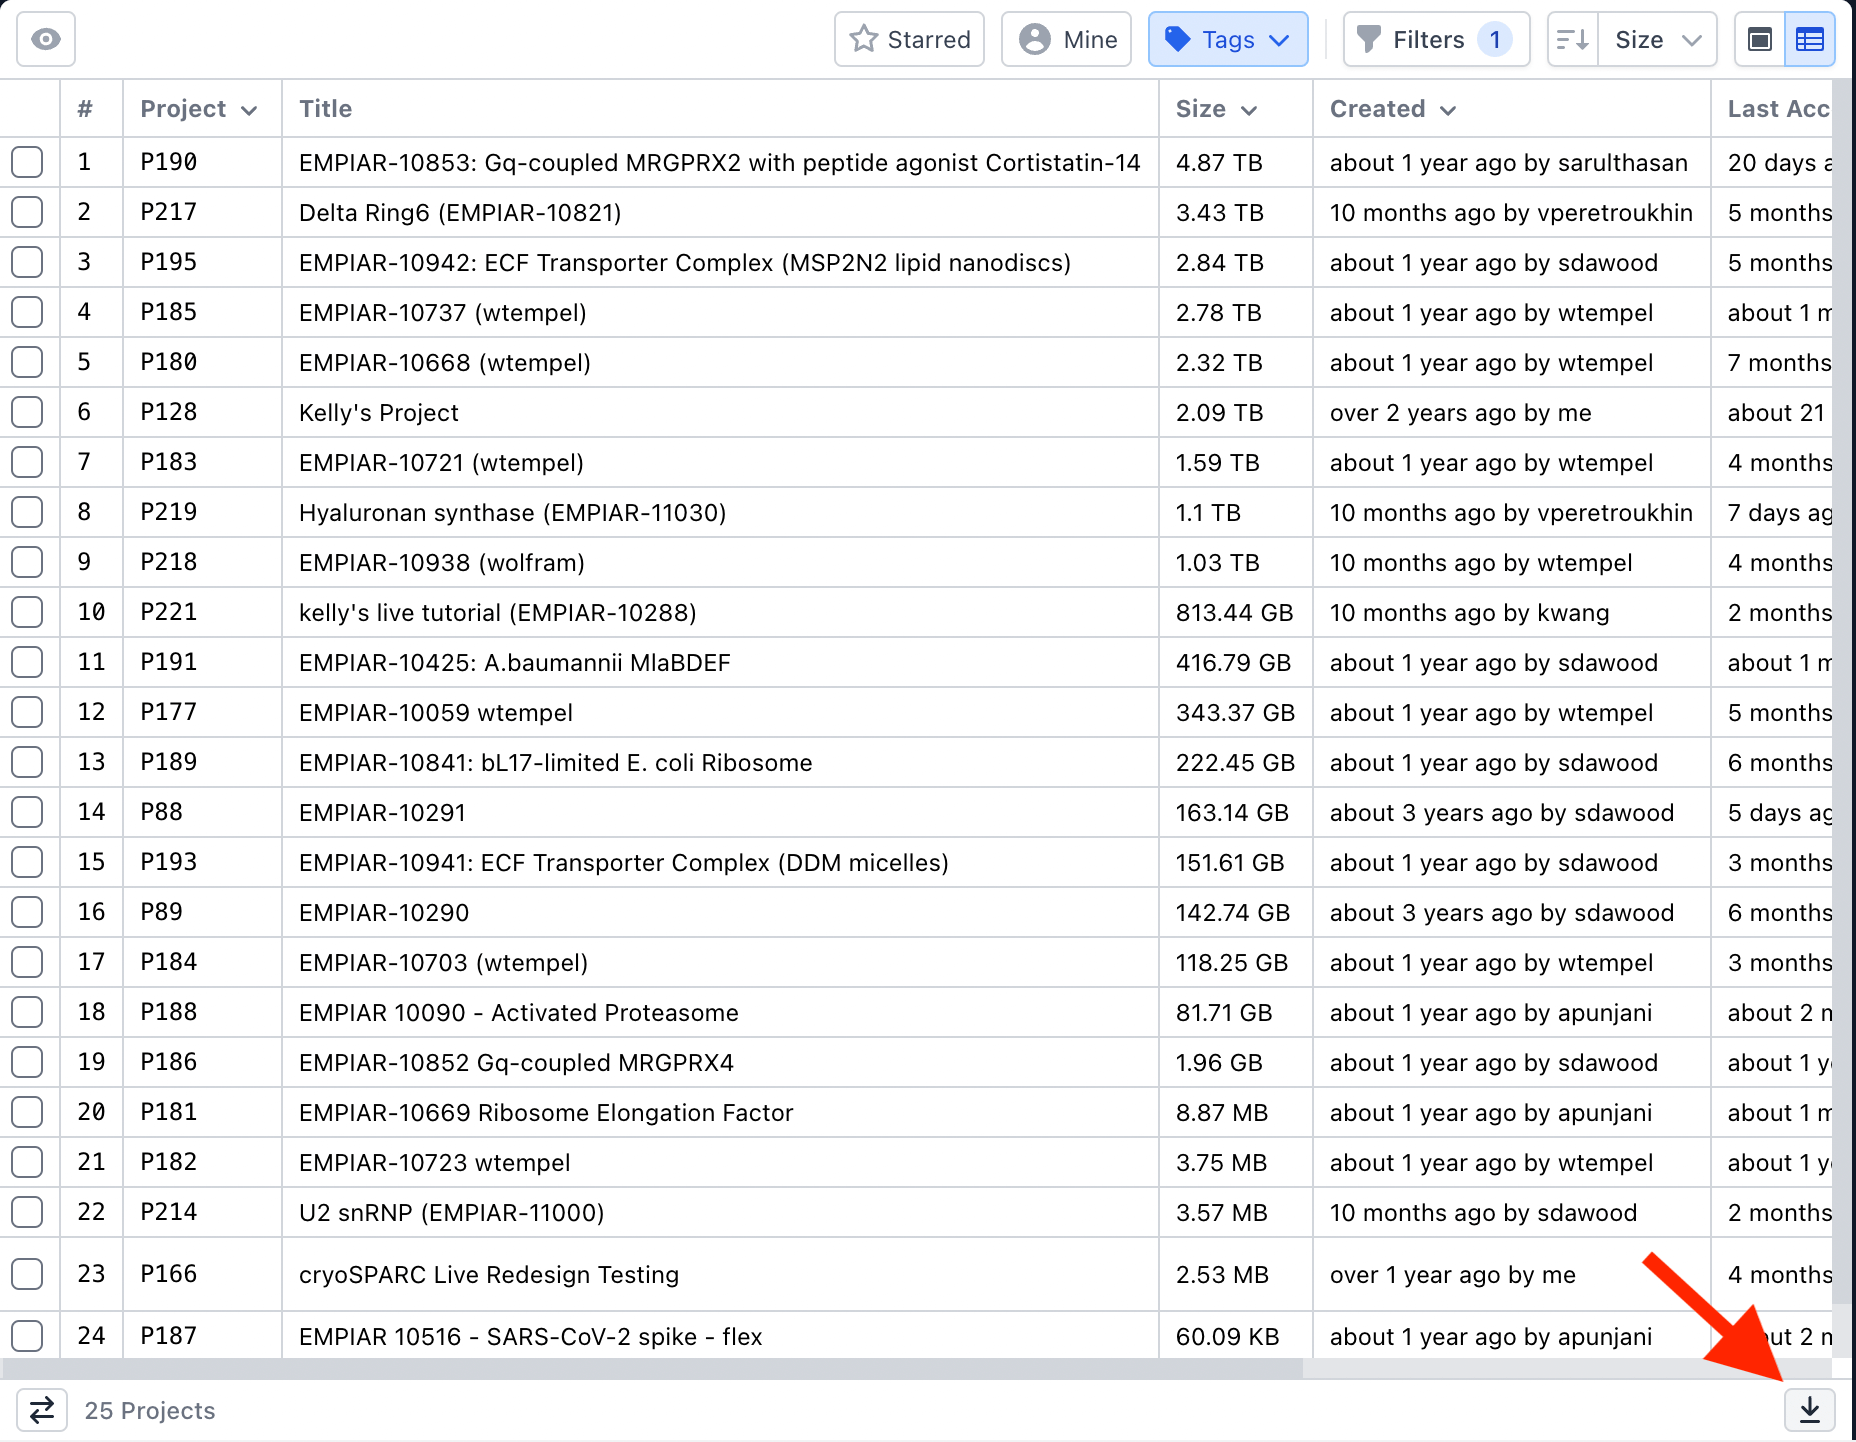Open the Size sort-by dropdown
The width and height of the screenshot is (1856, 1442).
1657,39
